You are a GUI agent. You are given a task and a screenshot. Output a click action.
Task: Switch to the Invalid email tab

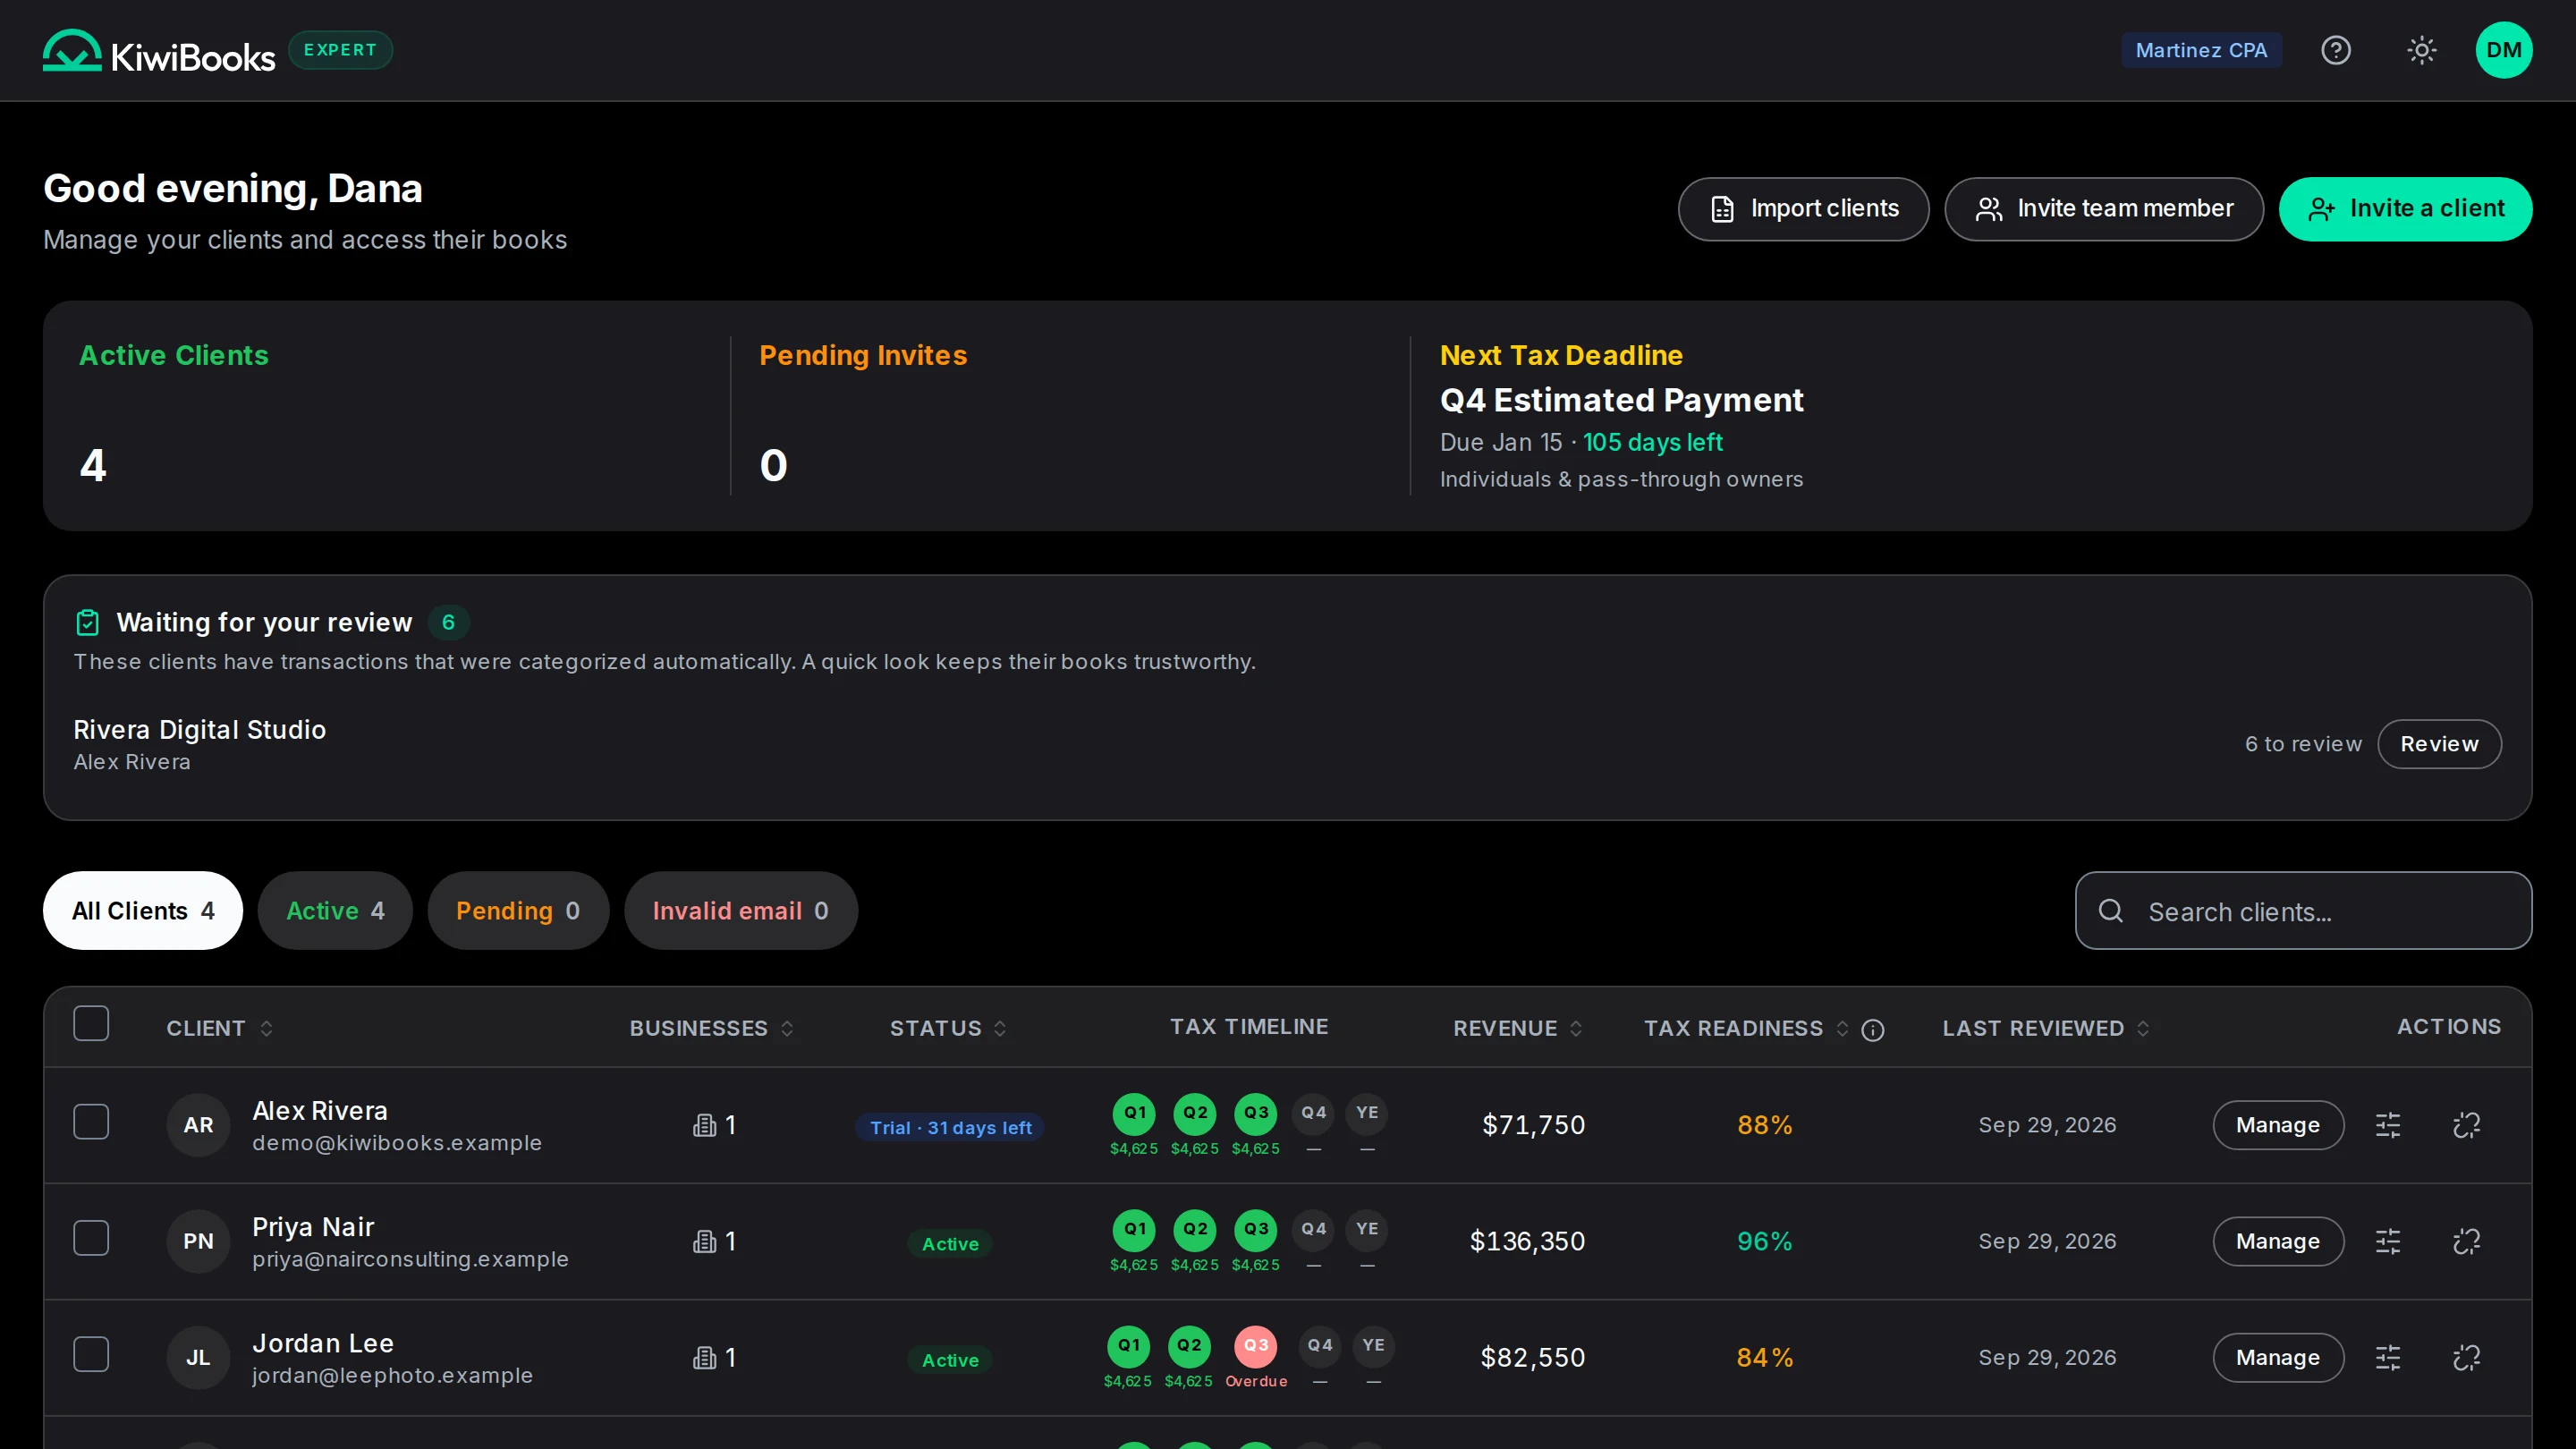[x=741, y=911]
